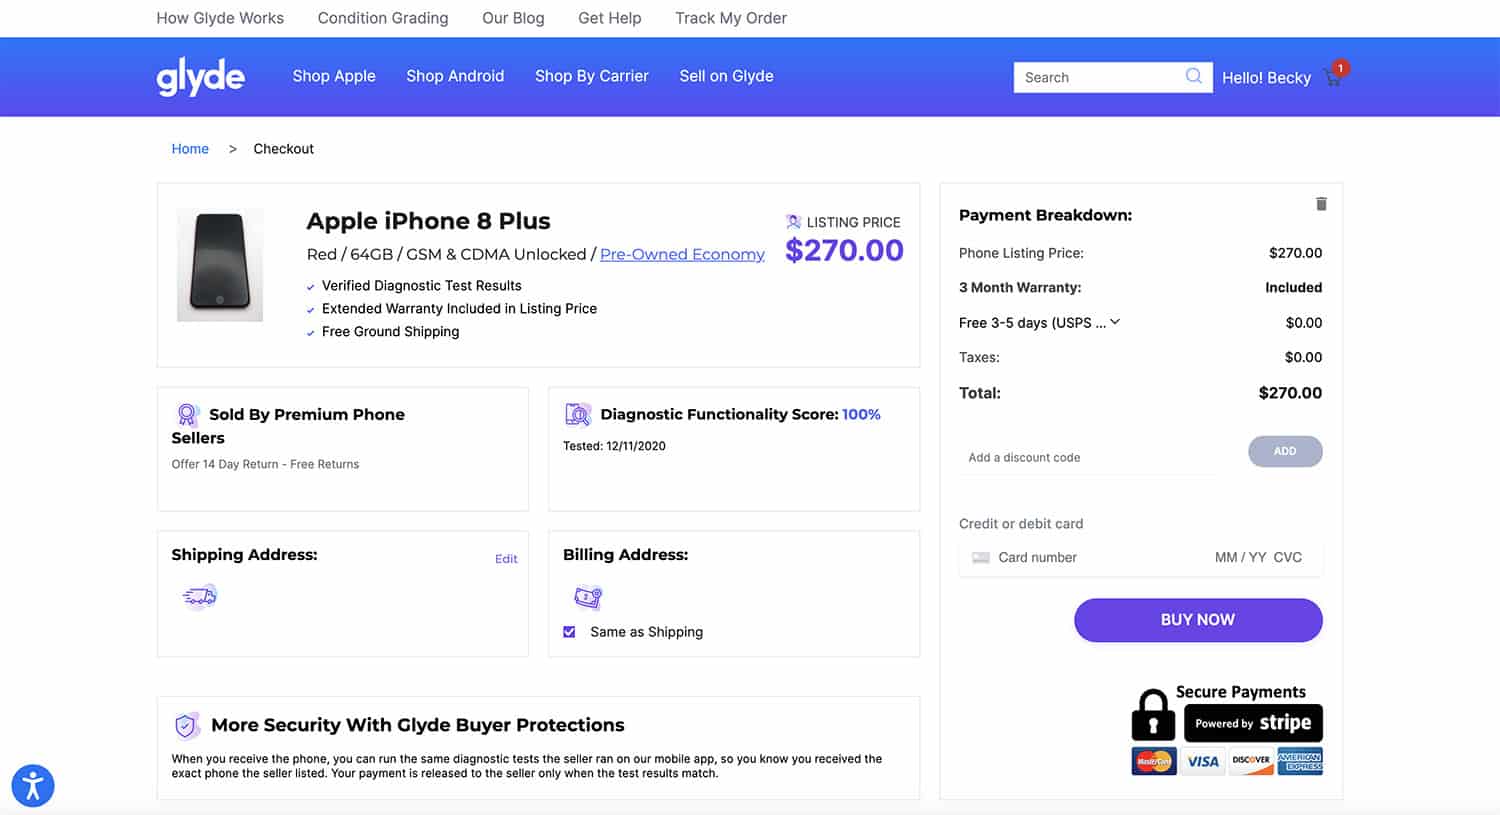Click the Premium Phone Sellers badge icon

[186, 414]
